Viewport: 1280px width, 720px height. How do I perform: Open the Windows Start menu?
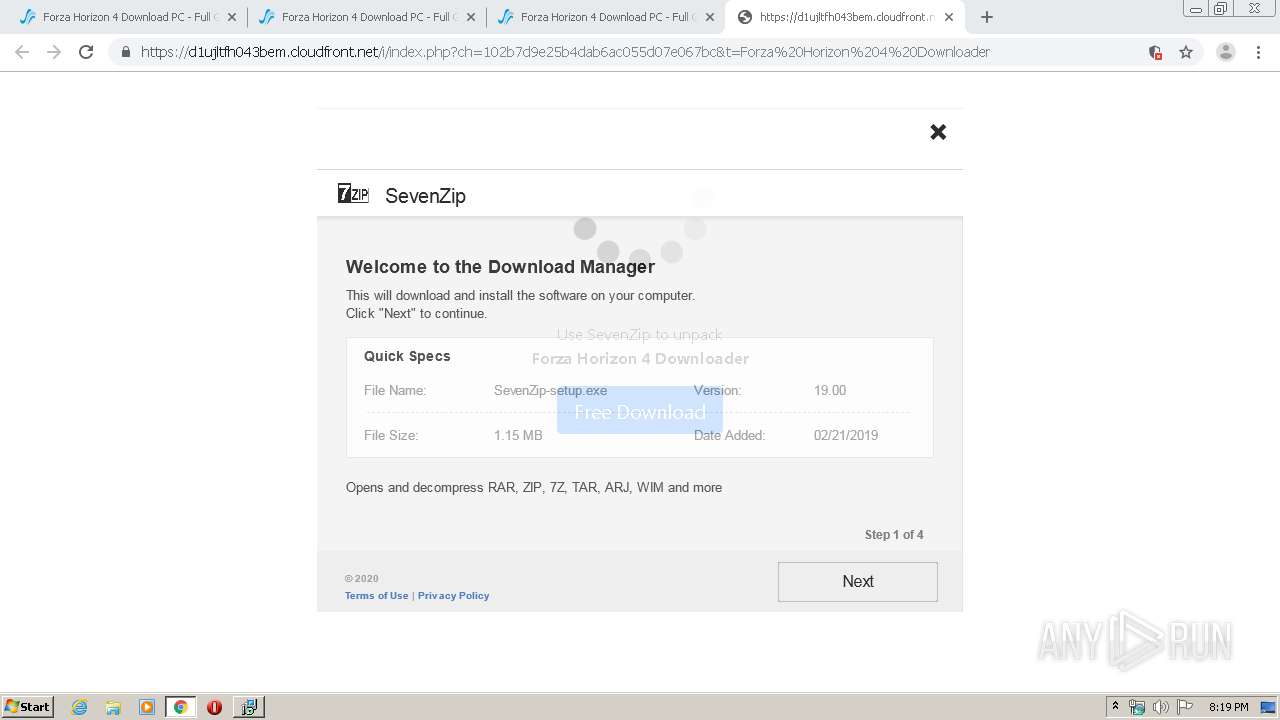pyautogui.click(x=27, y=706)
